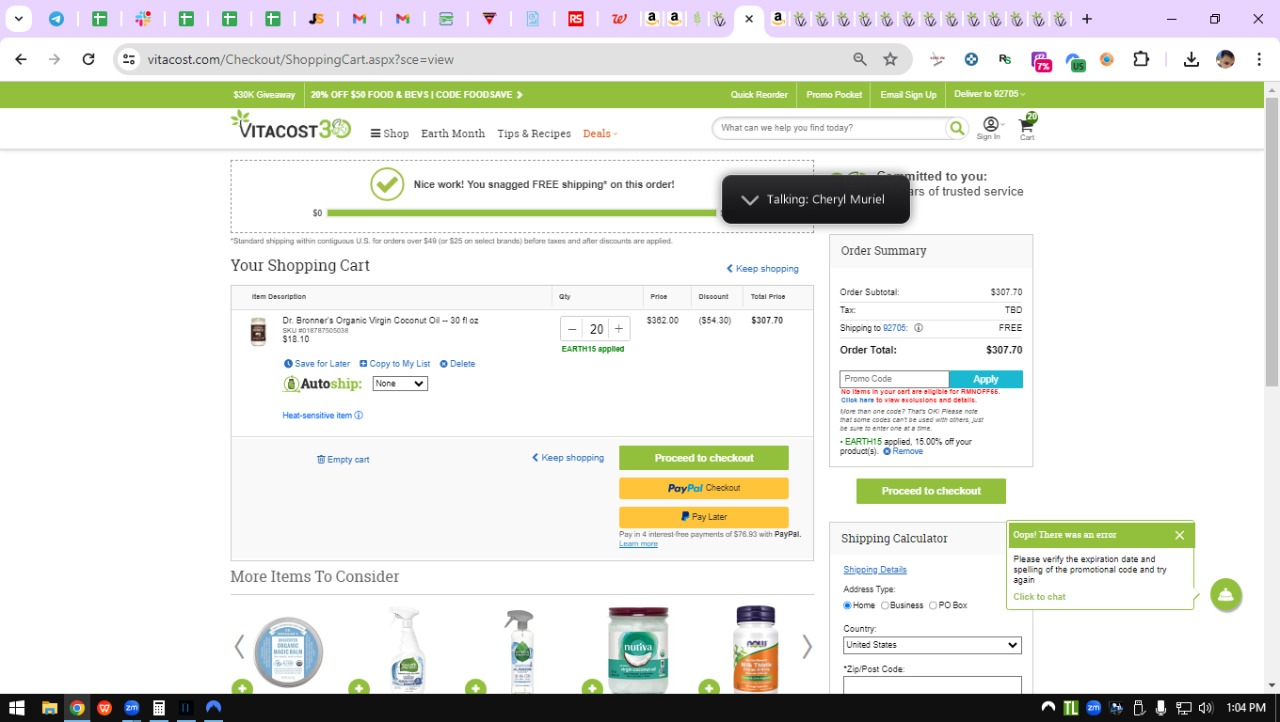This screenshot has width=1280, height=722.
Task: Increase the quantity with plus button
Action: tap(619, 329)
